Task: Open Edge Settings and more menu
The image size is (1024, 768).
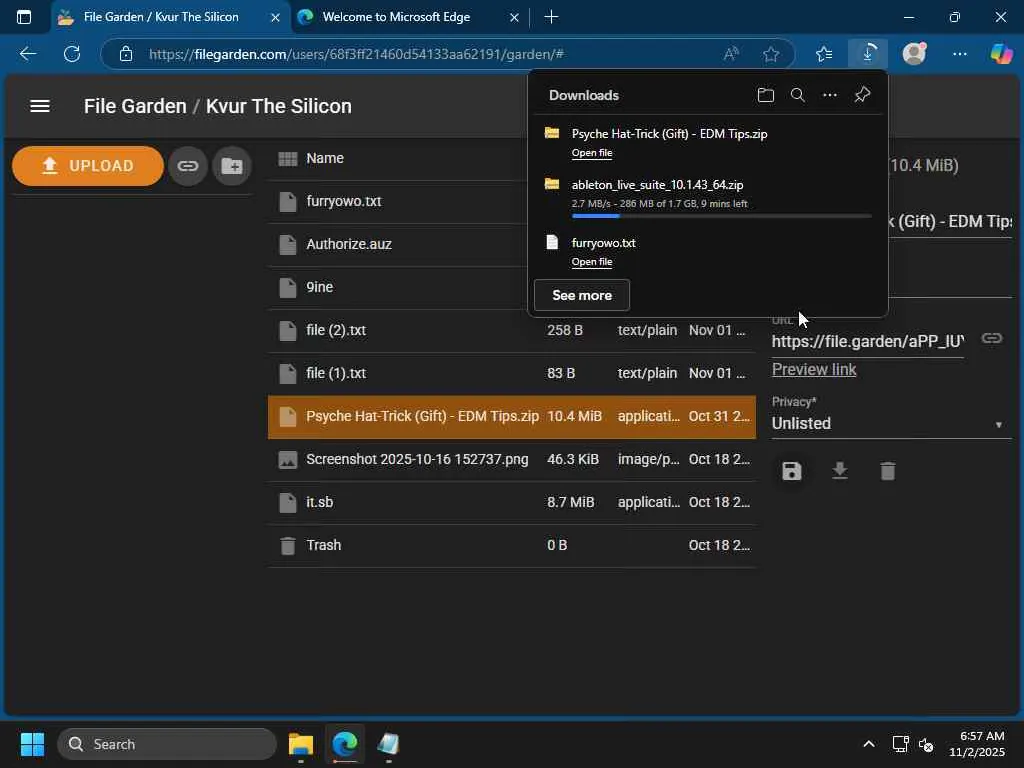Action: [x=959, y=54]
